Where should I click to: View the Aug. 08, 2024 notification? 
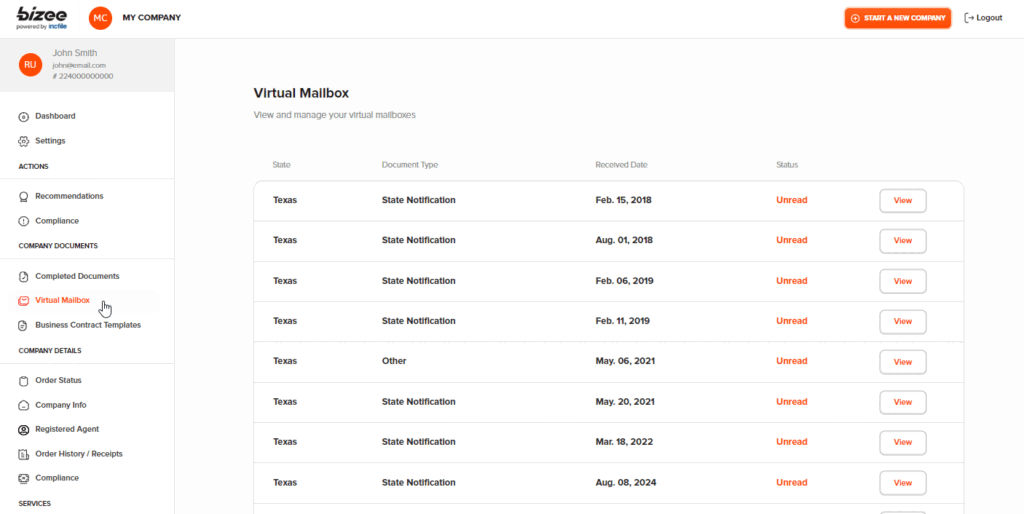pos(903,483)
